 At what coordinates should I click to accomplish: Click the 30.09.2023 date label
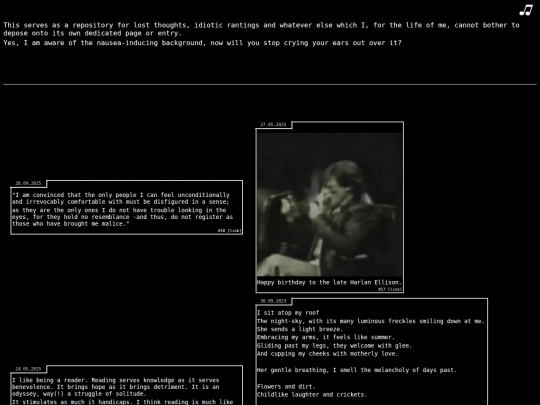click(273, 301)
